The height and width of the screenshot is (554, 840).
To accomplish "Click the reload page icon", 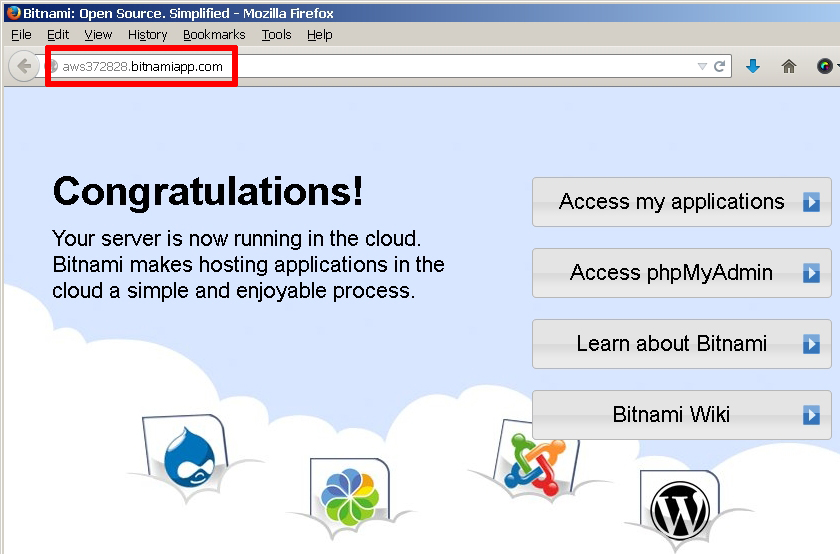I will 719,66.
